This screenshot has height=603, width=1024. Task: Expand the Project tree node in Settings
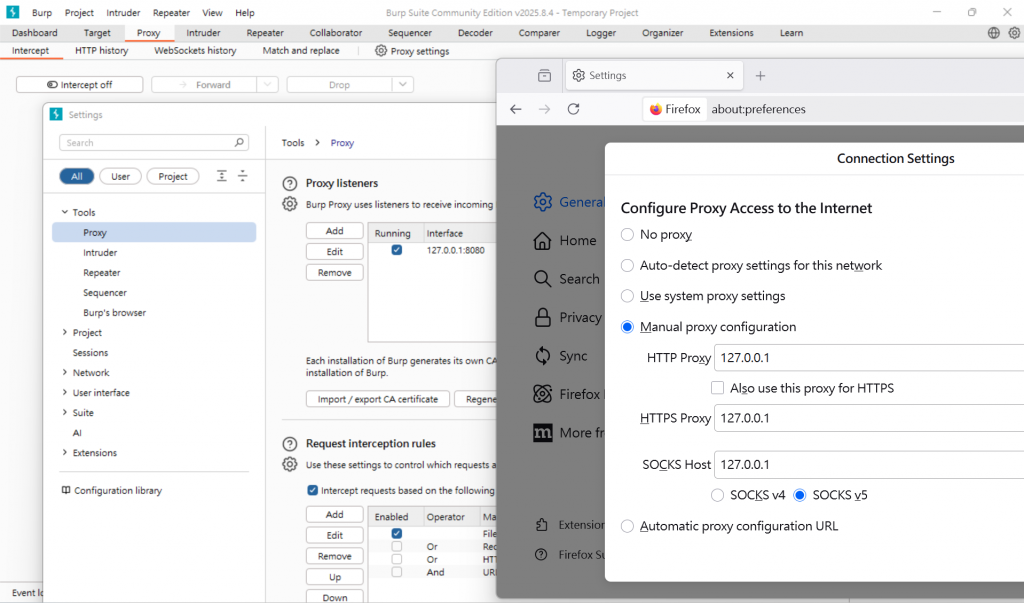pos(65,332)
